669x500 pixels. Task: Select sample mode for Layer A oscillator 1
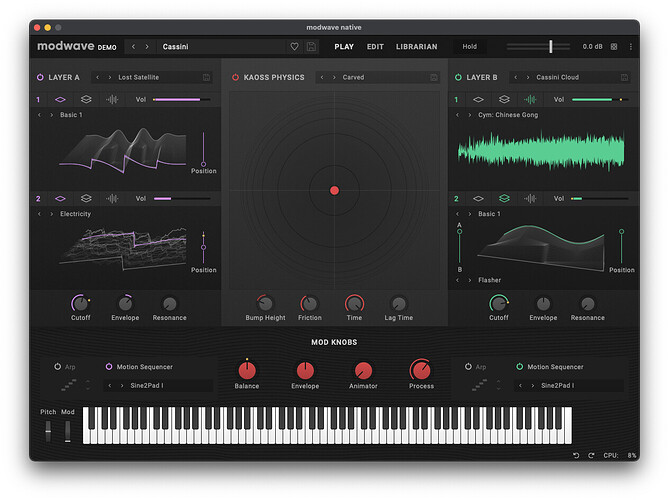pos(112,99)
